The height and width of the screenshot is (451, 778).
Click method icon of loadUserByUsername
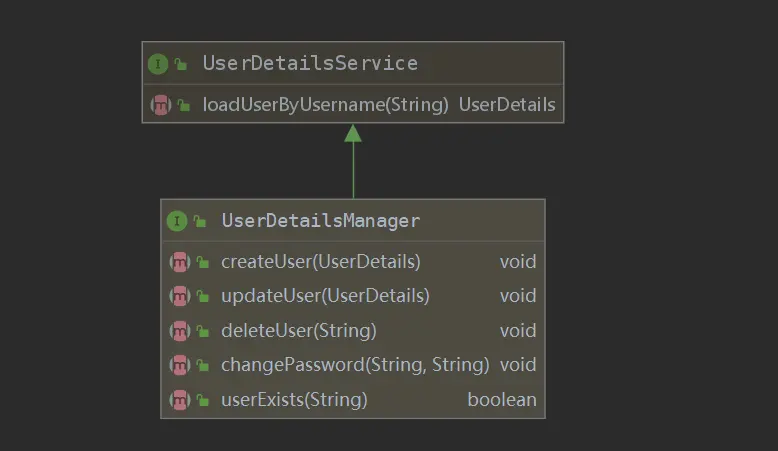point(160,104)
